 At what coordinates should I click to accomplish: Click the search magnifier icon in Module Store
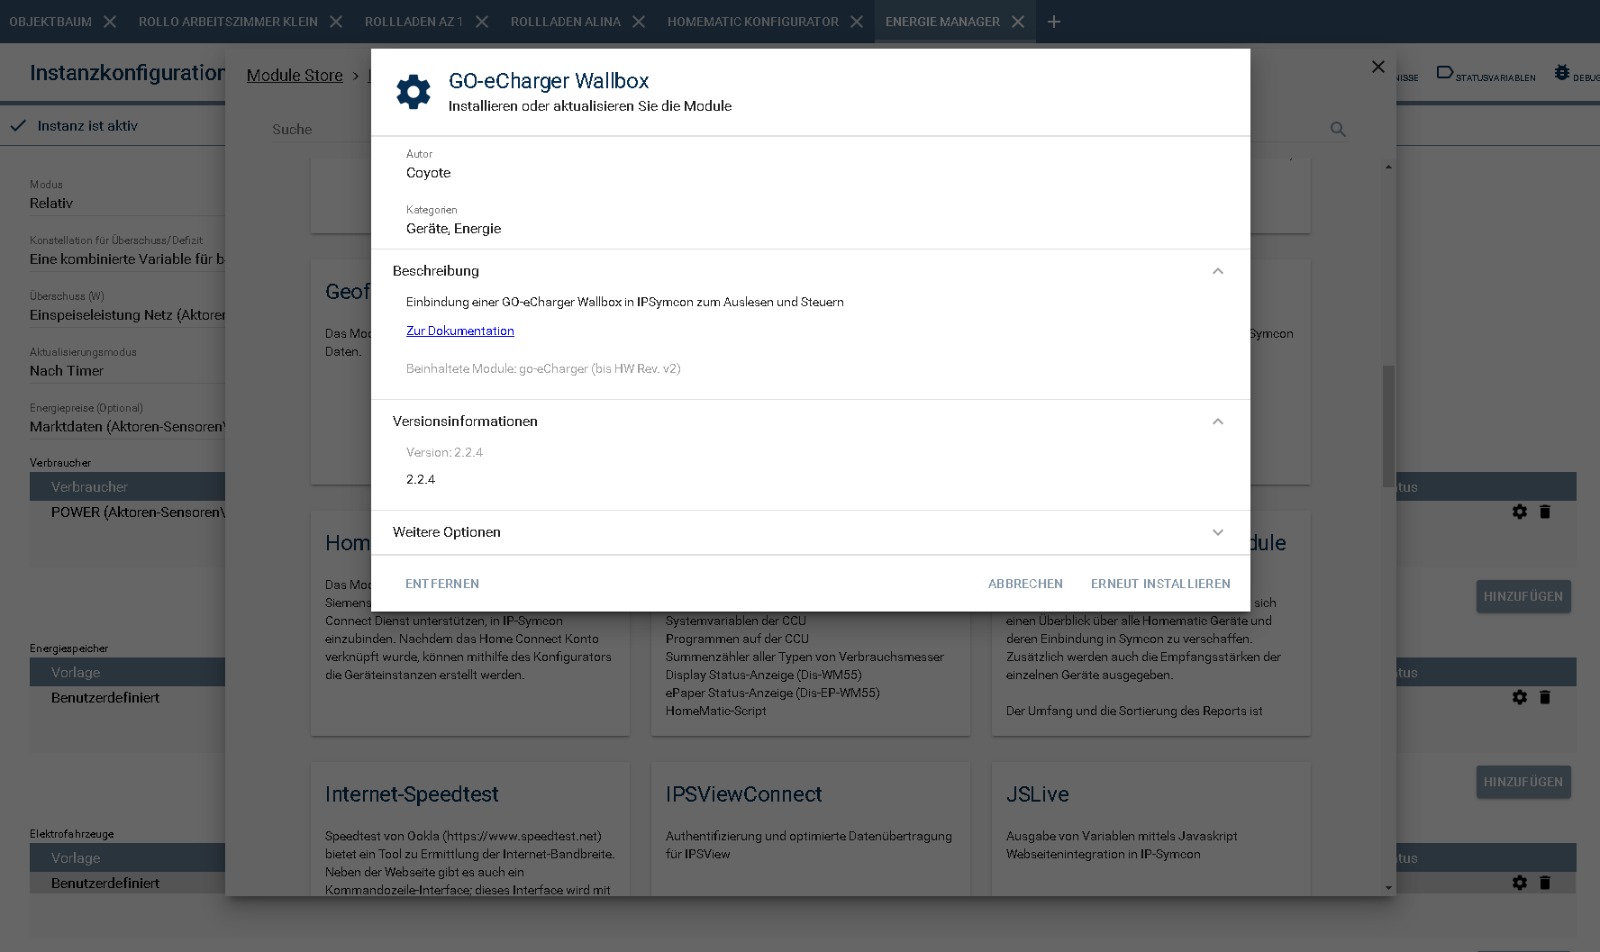(1338, 129)
